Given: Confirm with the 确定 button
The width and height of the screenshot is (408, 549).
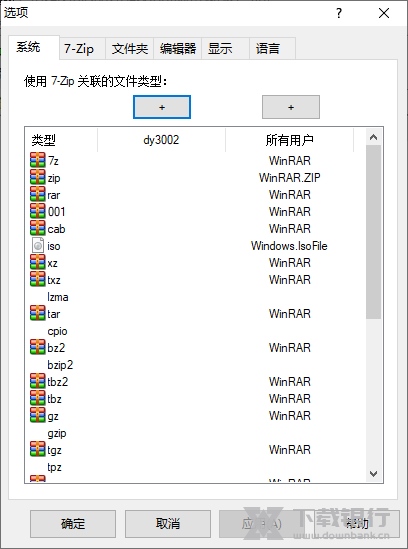Looking at the screenshot, I should tap(73, 524).
